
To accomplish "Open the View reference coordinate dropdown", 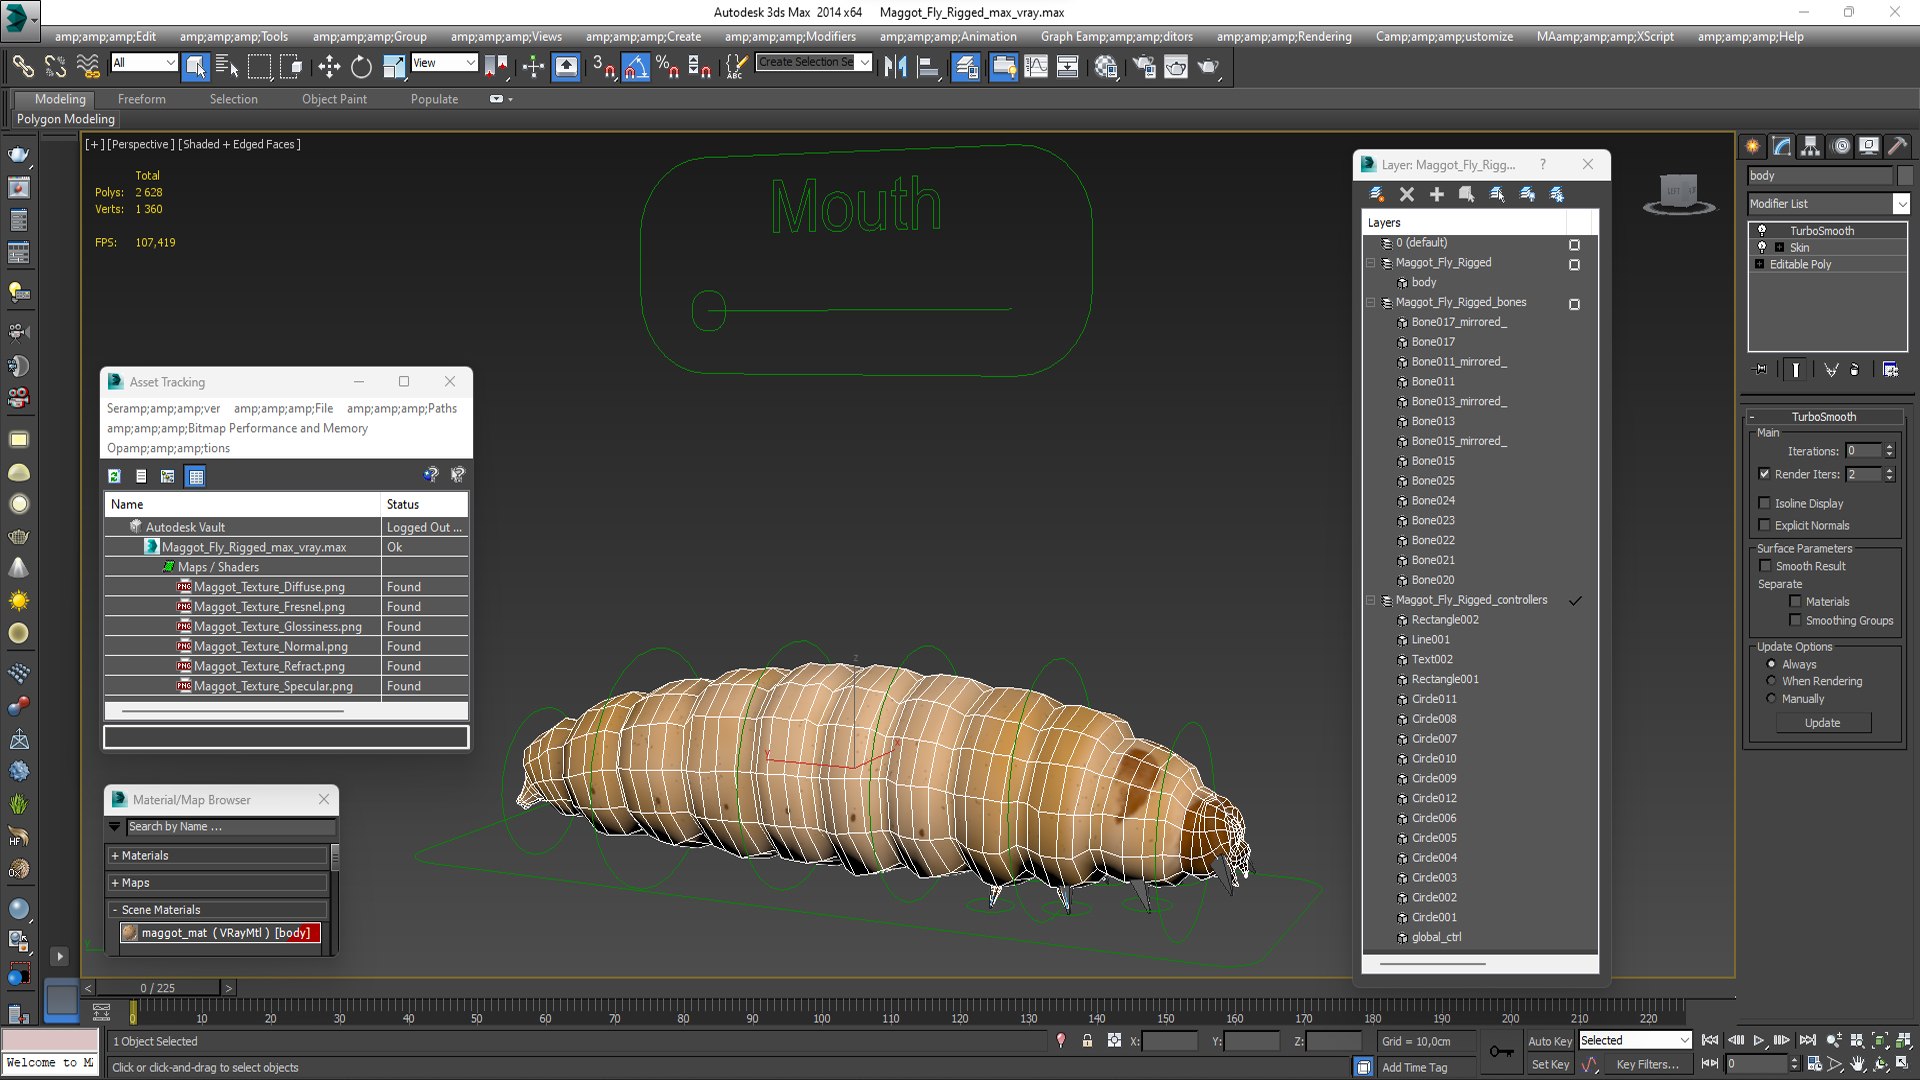I will click(x=444, y=62).
